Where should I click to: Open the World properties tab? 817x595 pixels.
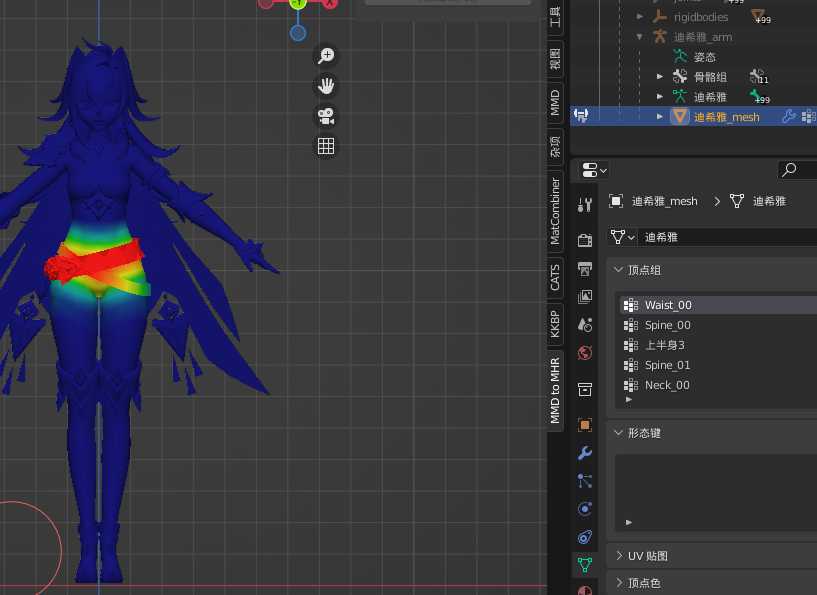coord(585,353)
